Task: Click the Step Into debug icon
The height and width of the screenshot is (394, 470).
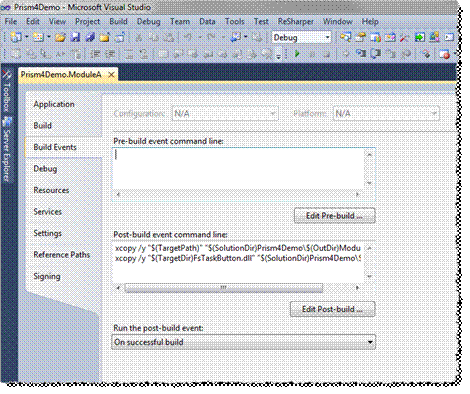Action: tap(361, 53)
